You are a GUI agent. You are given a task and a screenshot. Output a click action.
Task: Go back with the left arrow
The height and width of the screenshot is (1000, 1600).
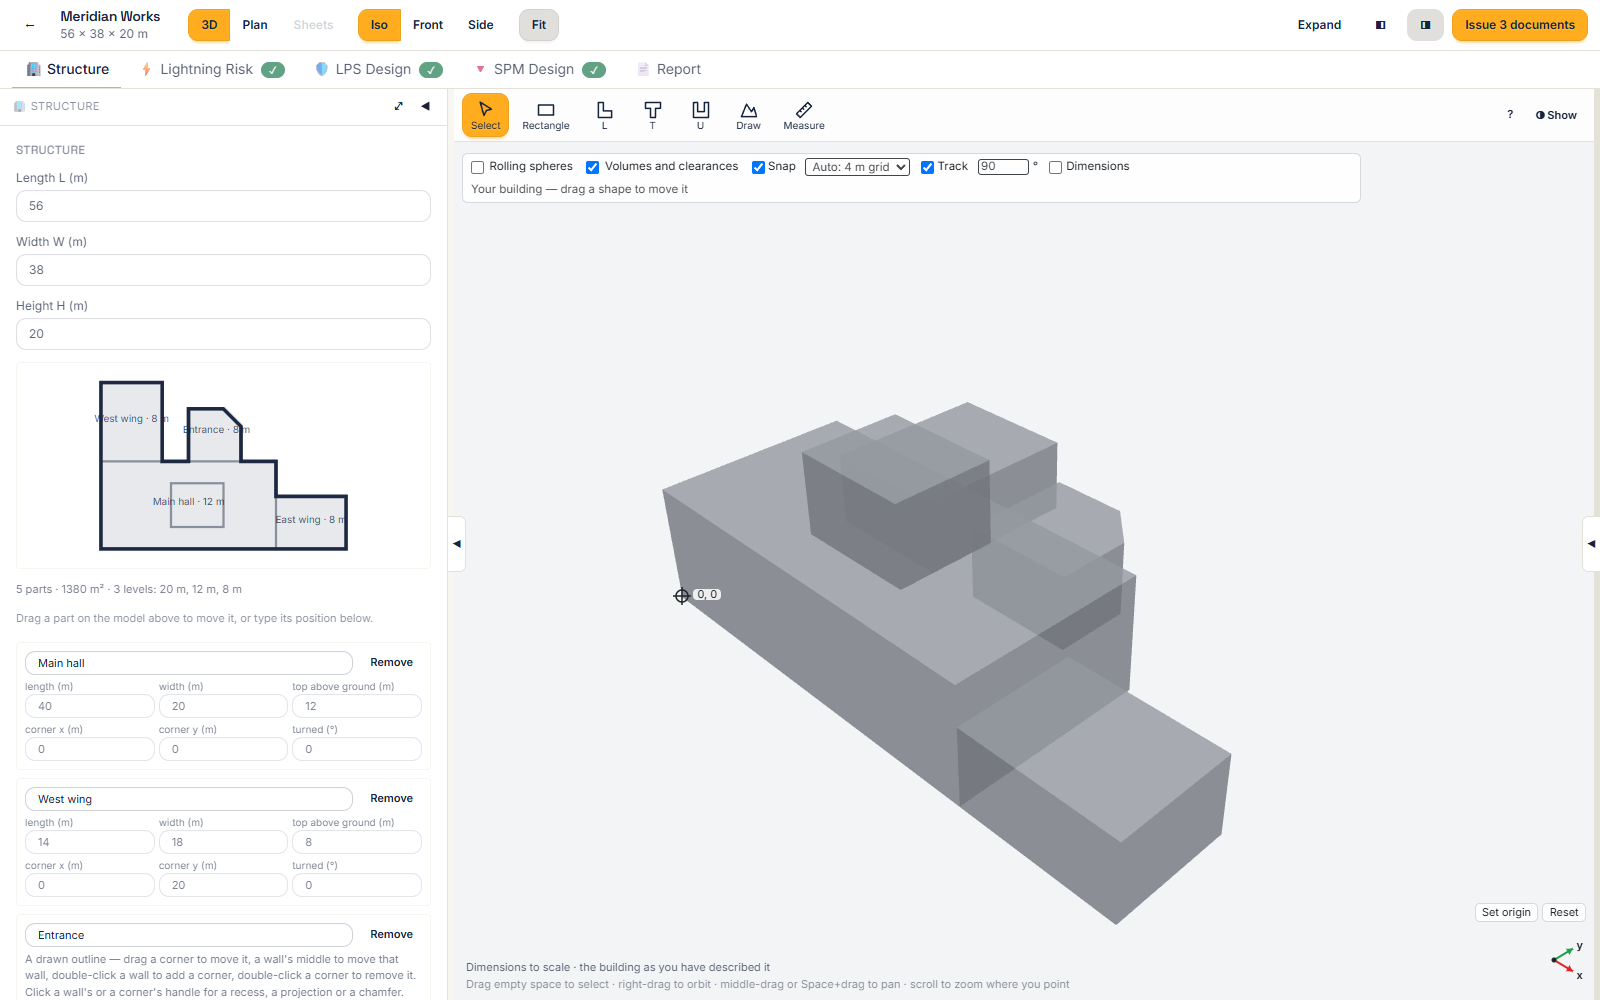[x=30, y=25]
